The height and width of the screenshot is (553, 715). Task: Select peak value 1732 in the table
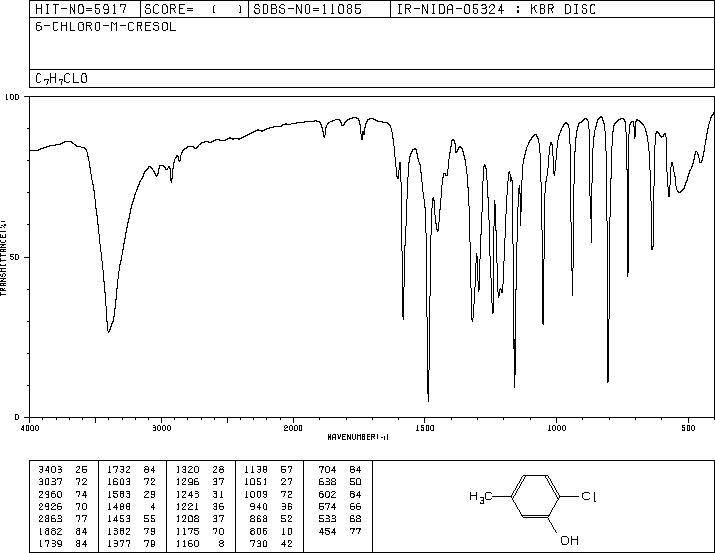(119, 470)
